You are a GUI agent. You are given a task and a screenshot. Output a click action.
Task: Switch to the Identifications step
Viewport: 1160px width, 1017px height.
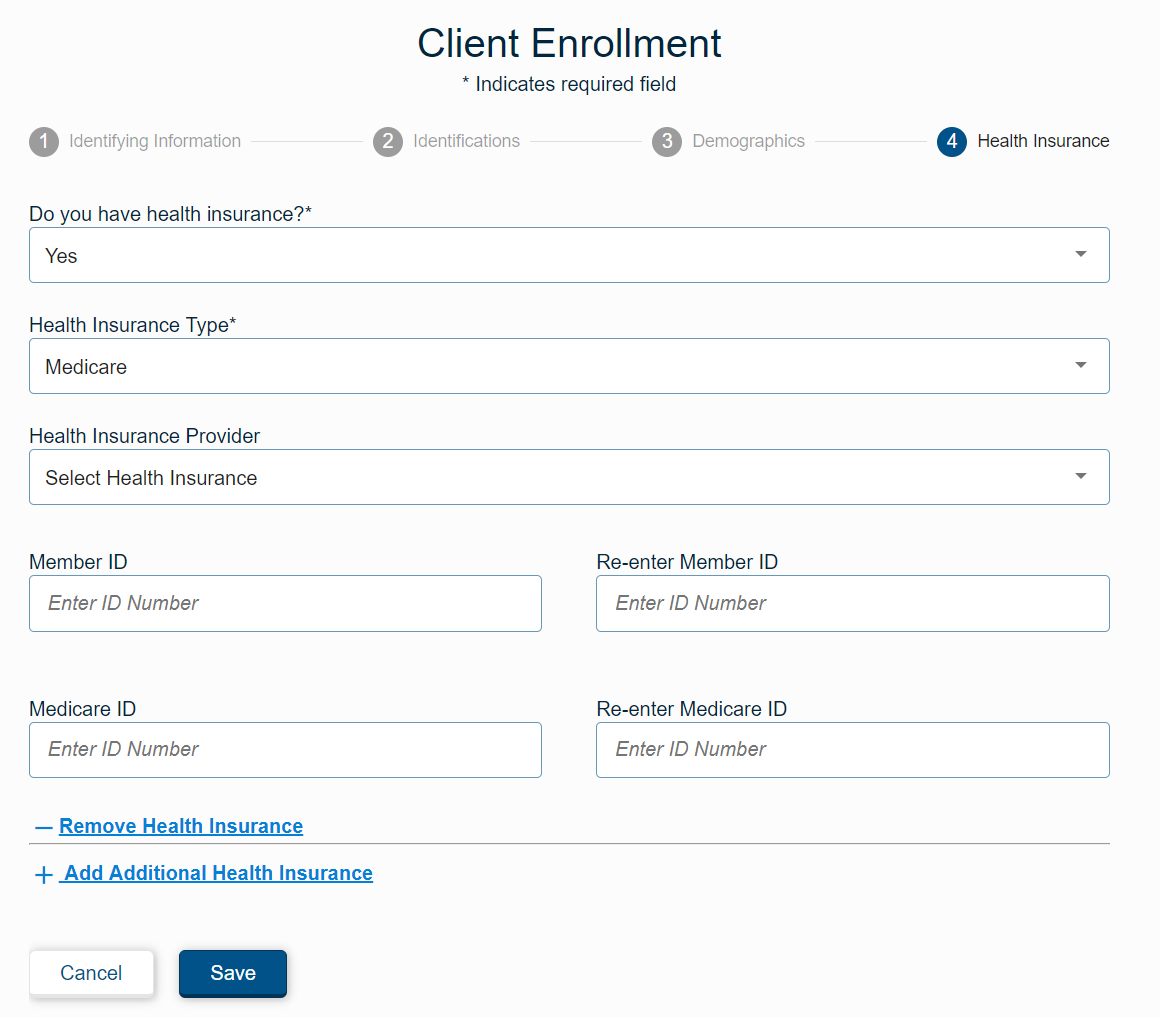[x=466, y=141]
